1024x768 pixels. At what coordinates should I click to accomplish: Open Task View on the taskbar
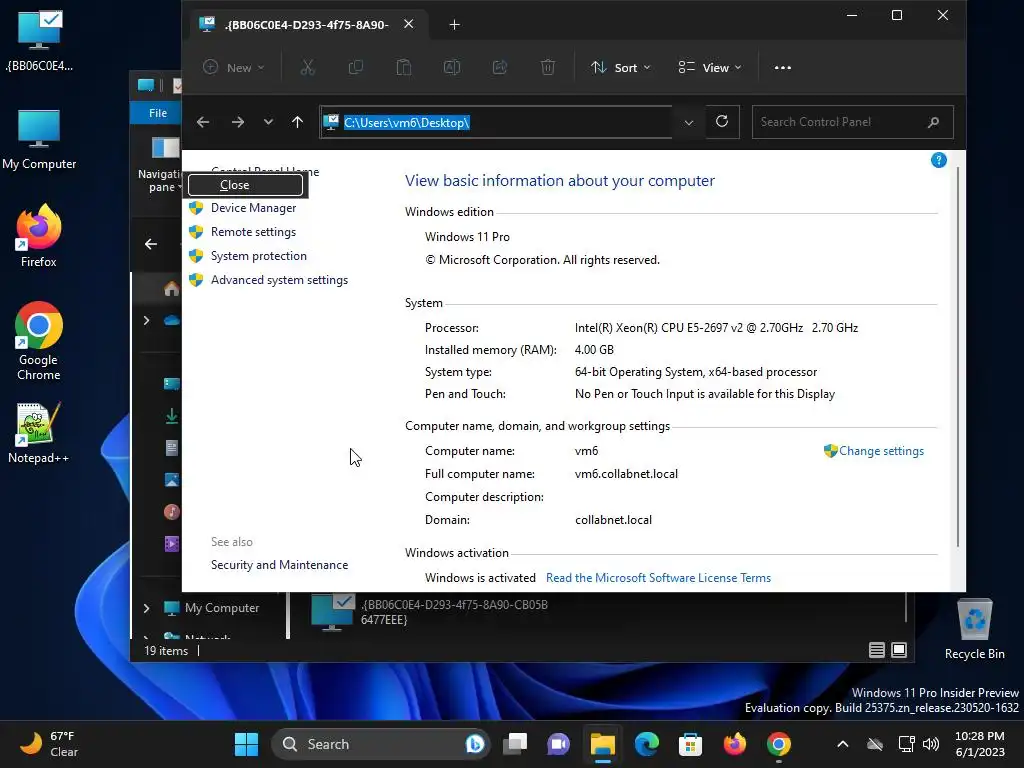click(x=515, y=744)
